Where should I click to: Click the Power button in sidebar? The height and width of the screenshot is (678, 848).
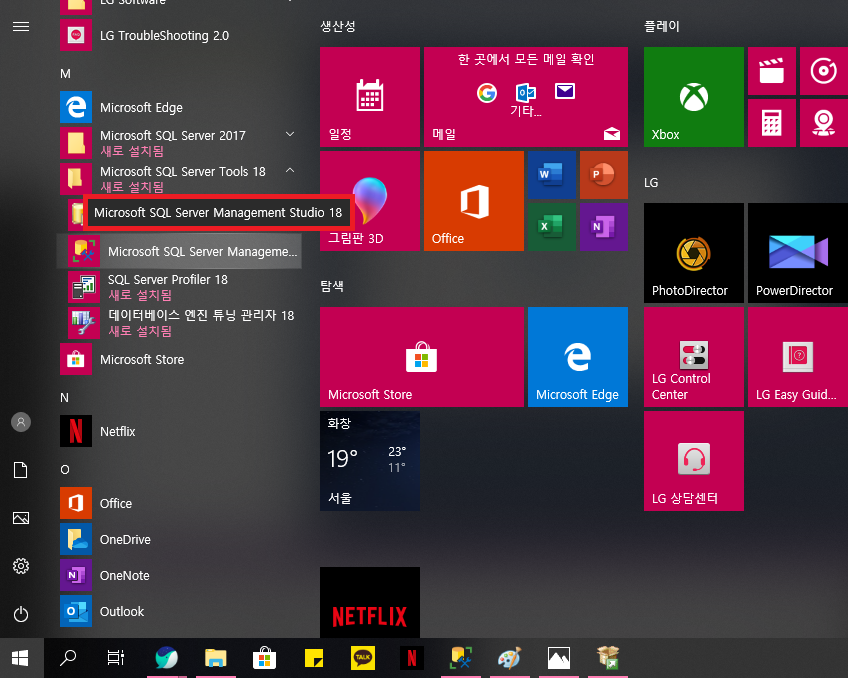point(21,614)
